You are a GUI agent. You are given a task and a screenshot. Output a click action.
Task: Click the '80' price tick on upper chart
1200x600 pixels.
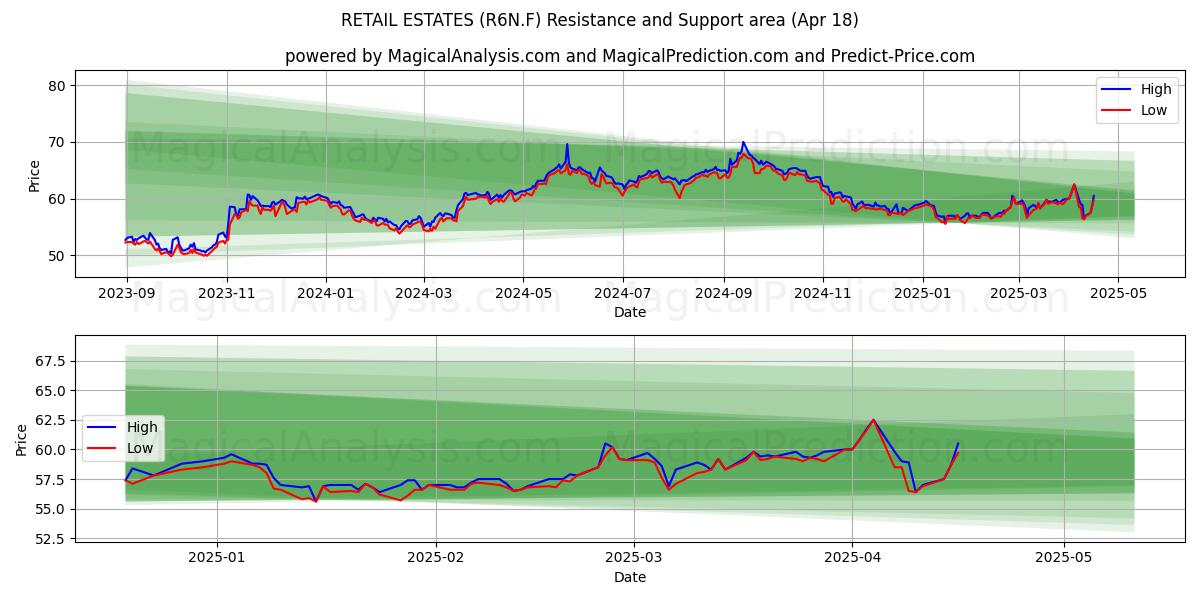point(57,86)
